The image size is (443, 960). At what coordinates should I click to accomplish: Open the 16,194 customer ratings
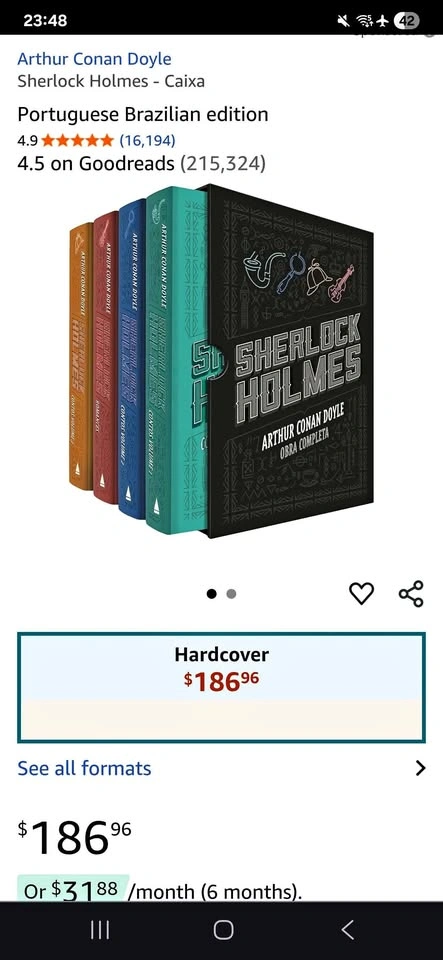pos(147,140)
